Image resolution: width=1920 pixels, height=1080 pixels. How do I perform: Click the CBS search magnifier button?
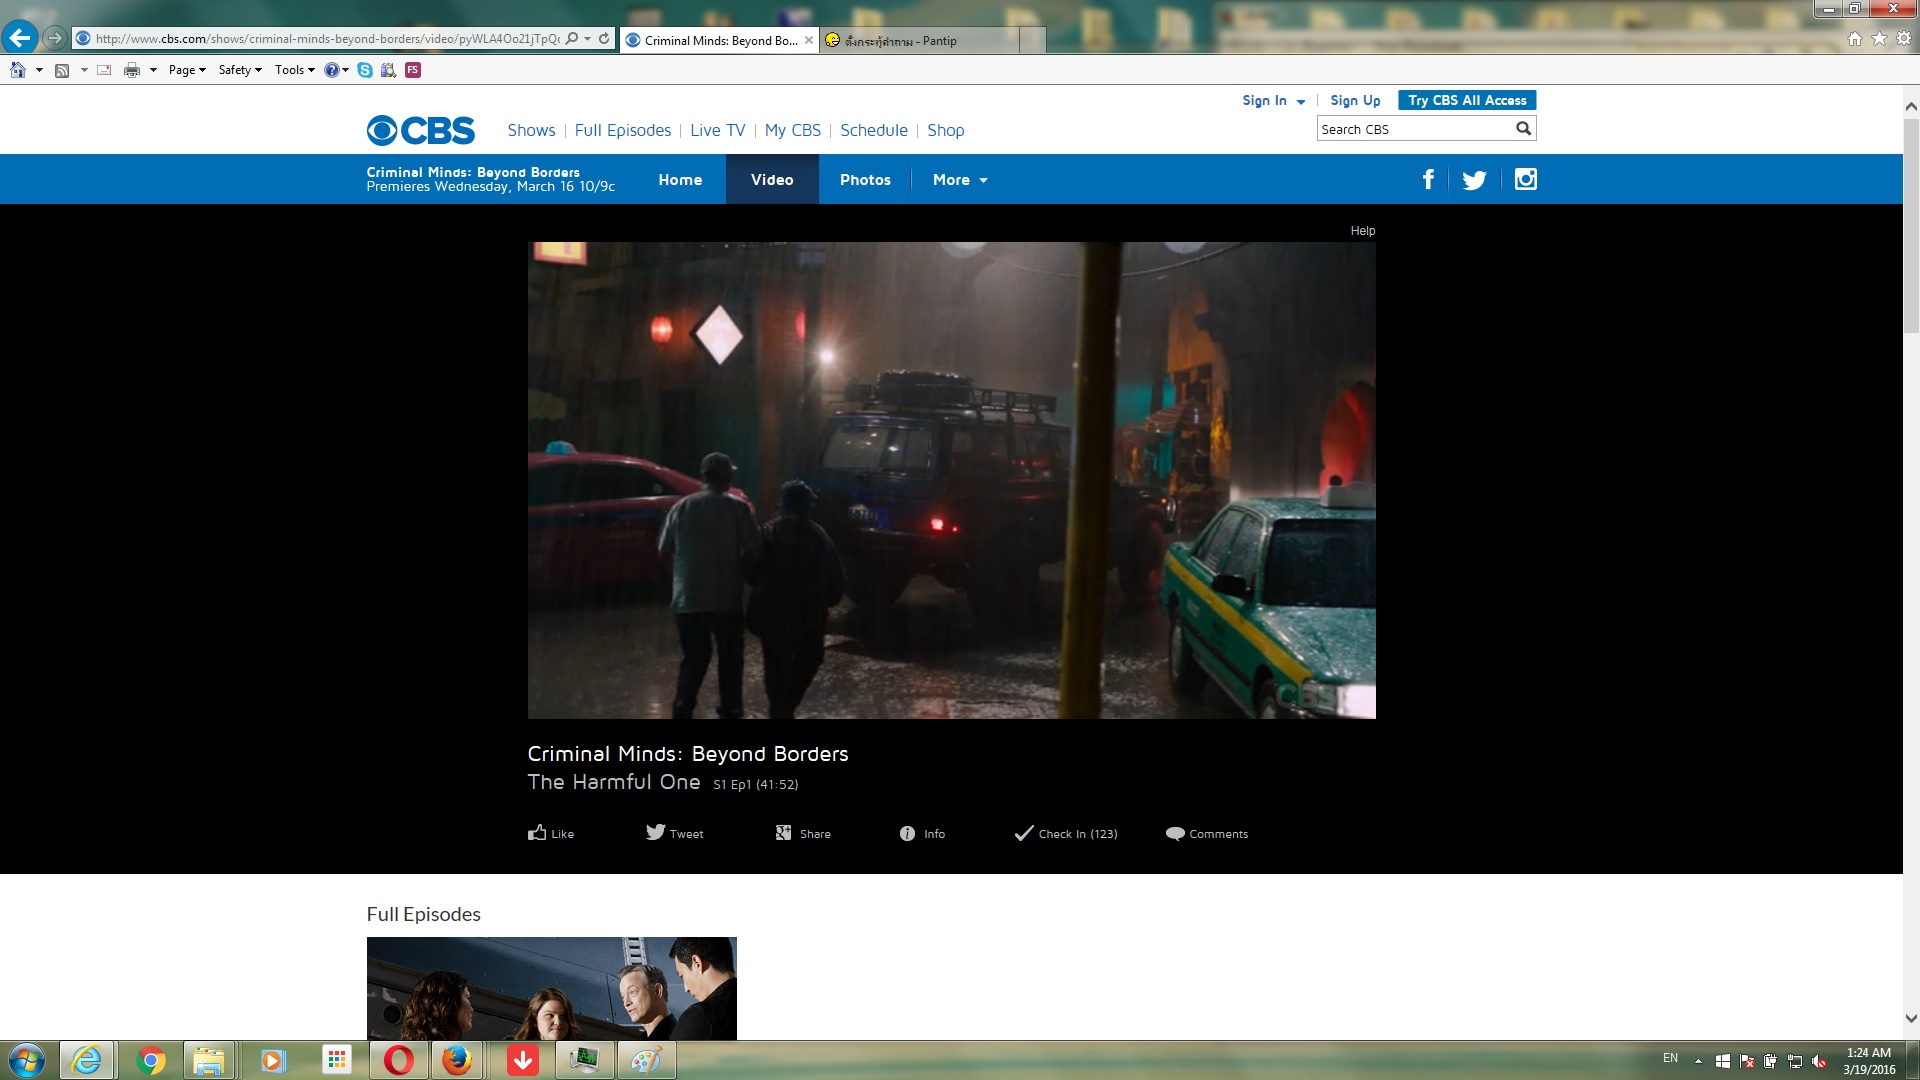point(1523,129)
